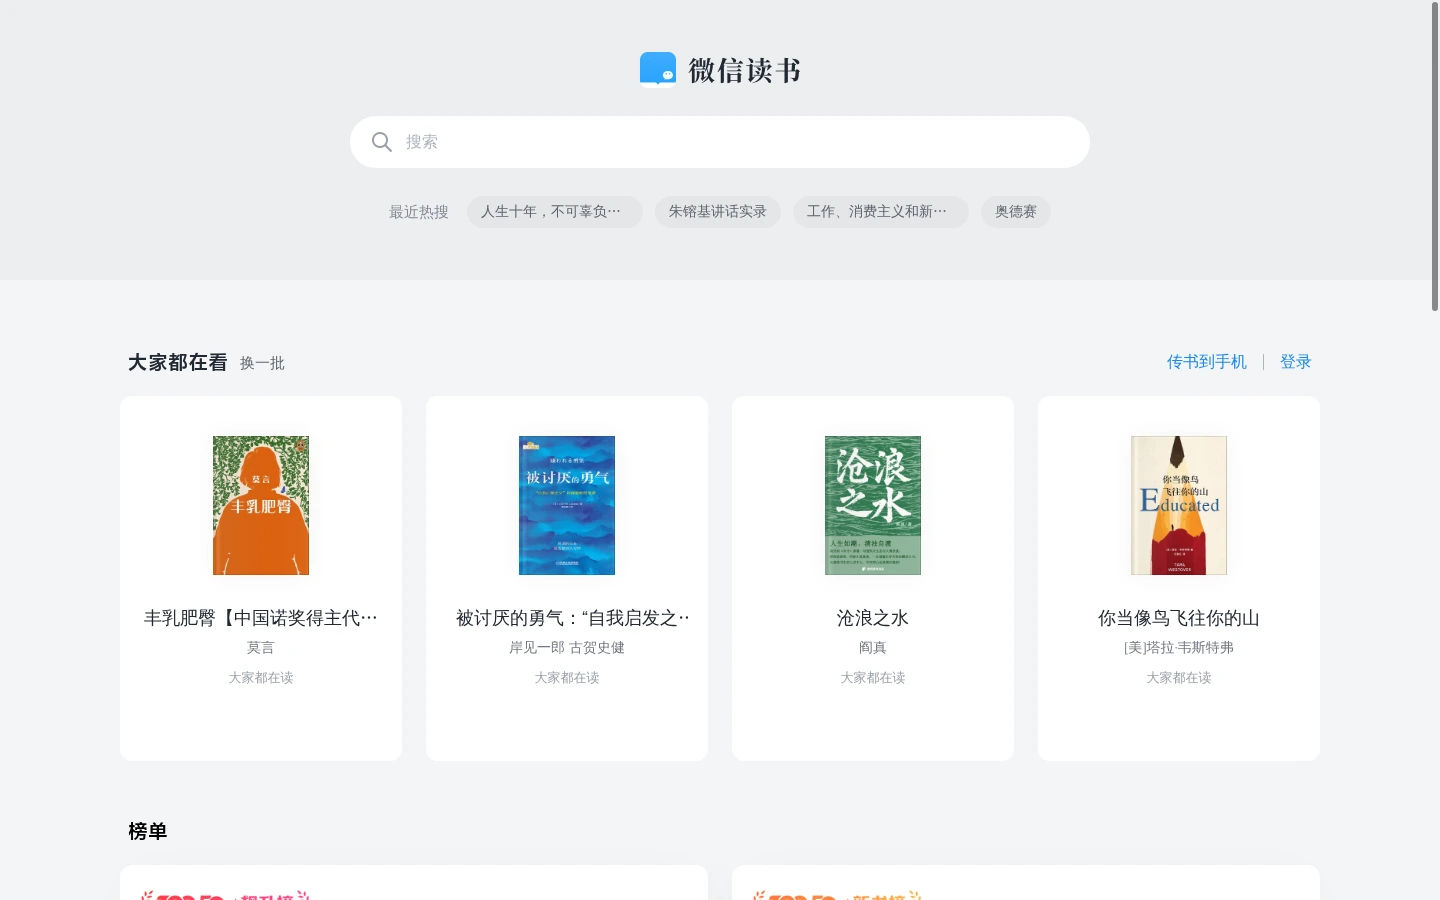Screen dimensions: 1440x900
Task: Open 被讨厌的勇气 book cover thumbnail
Action: point(567,505)
